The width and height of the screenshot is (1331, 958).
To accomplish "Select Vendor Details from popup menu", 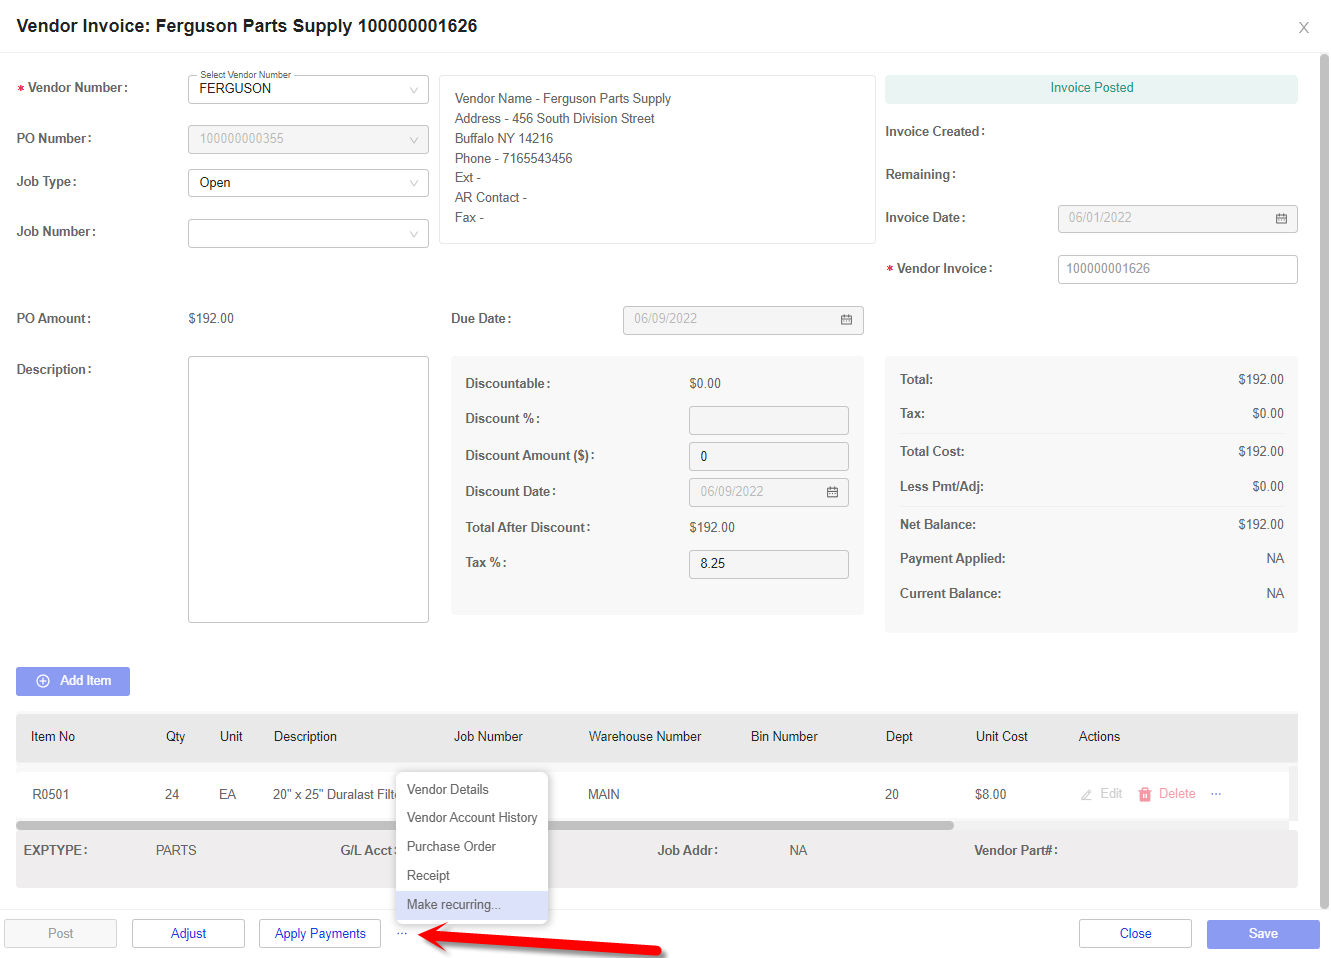I will [x=472, y=789].
